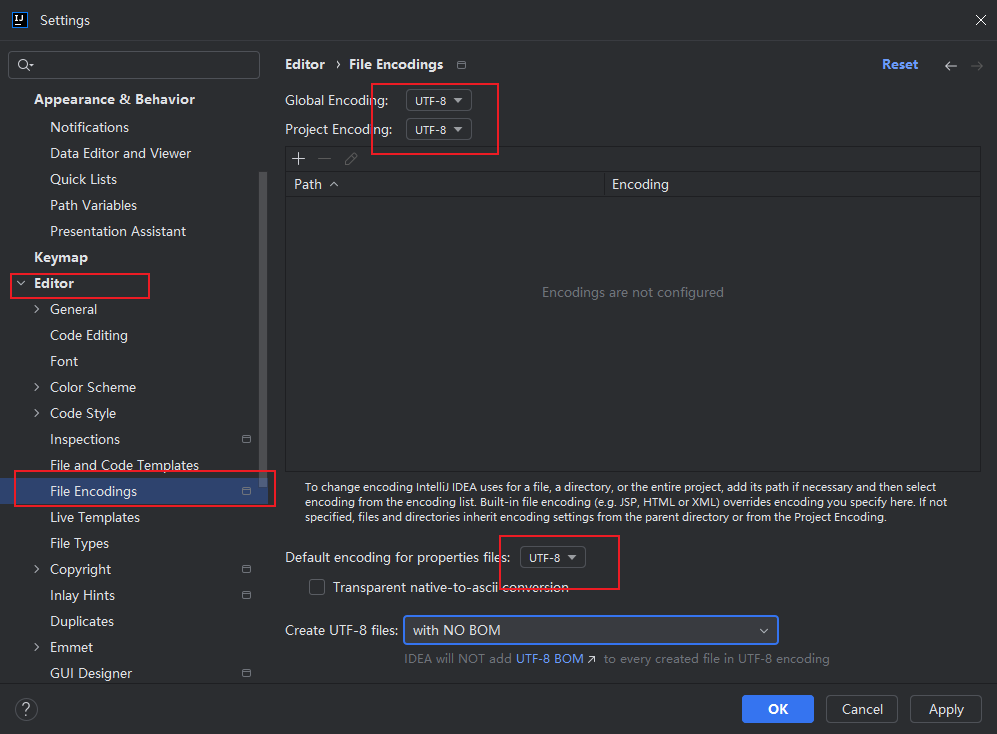The image size is (997, 734).
Task: Click the remove path minus icon
Action: 324,158
